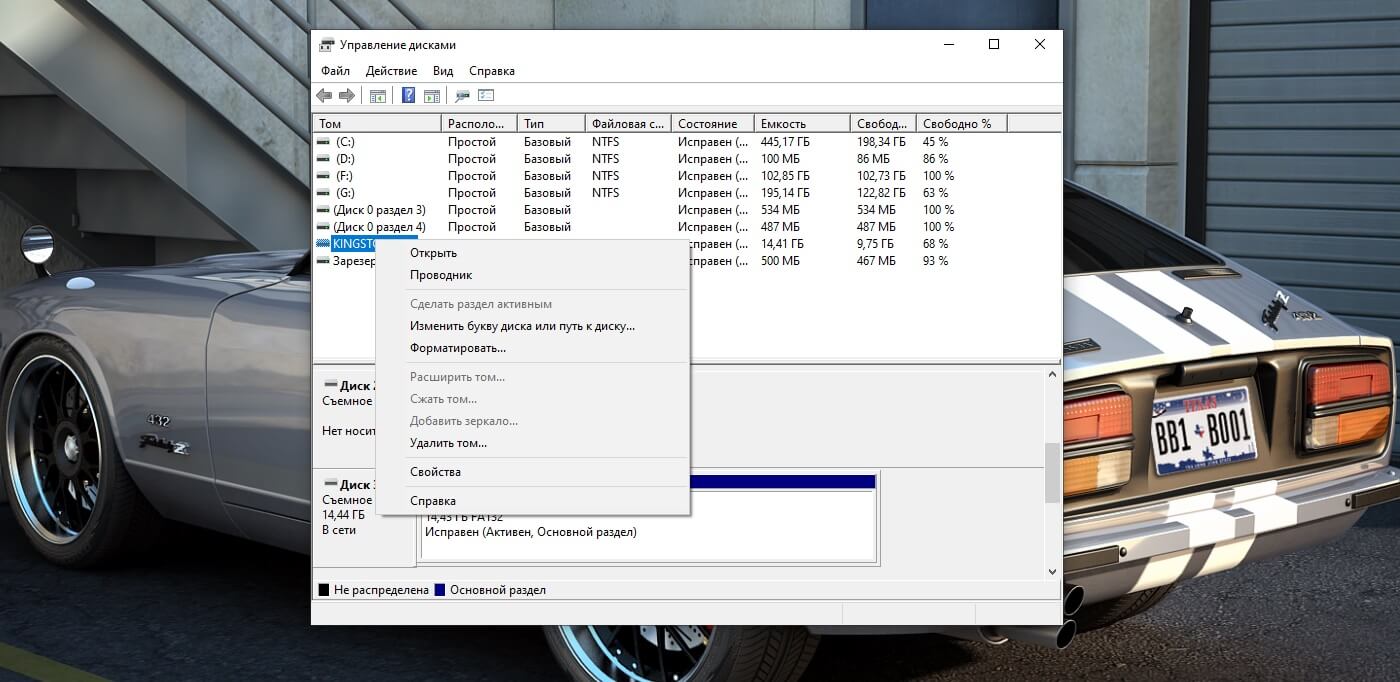The height and width of the screenshot is (682, 1400).
Task: Click the Back arrow in the toolbar
Action: click(324, 96)
